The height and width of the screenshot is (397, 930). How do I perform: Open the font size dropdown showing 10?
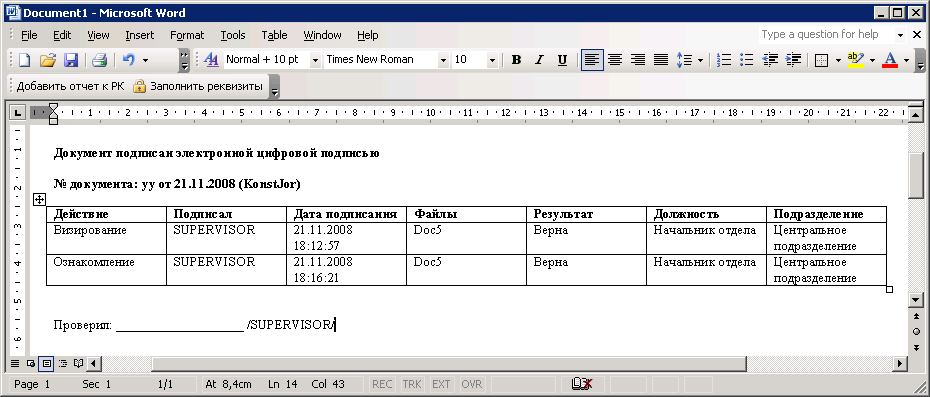click(x=492, y=60)
